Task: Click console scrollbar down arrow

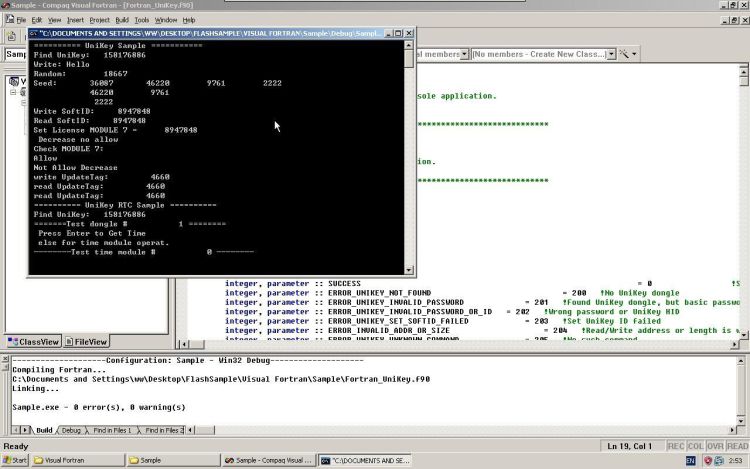Action: coord(409,270)
